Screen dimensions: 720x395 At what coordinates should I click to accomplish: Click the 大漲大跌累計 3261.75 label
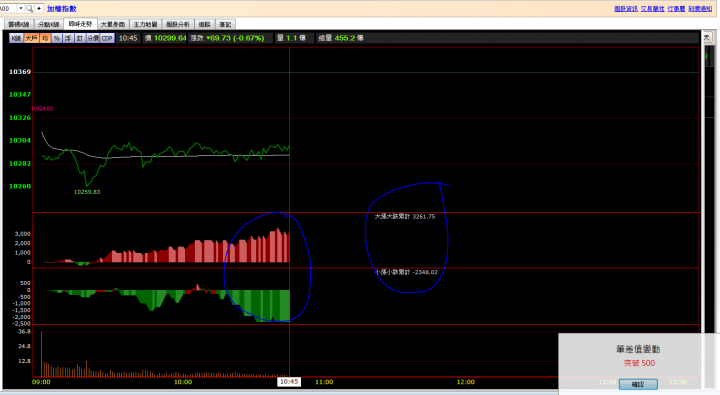(x=405, y=216)
